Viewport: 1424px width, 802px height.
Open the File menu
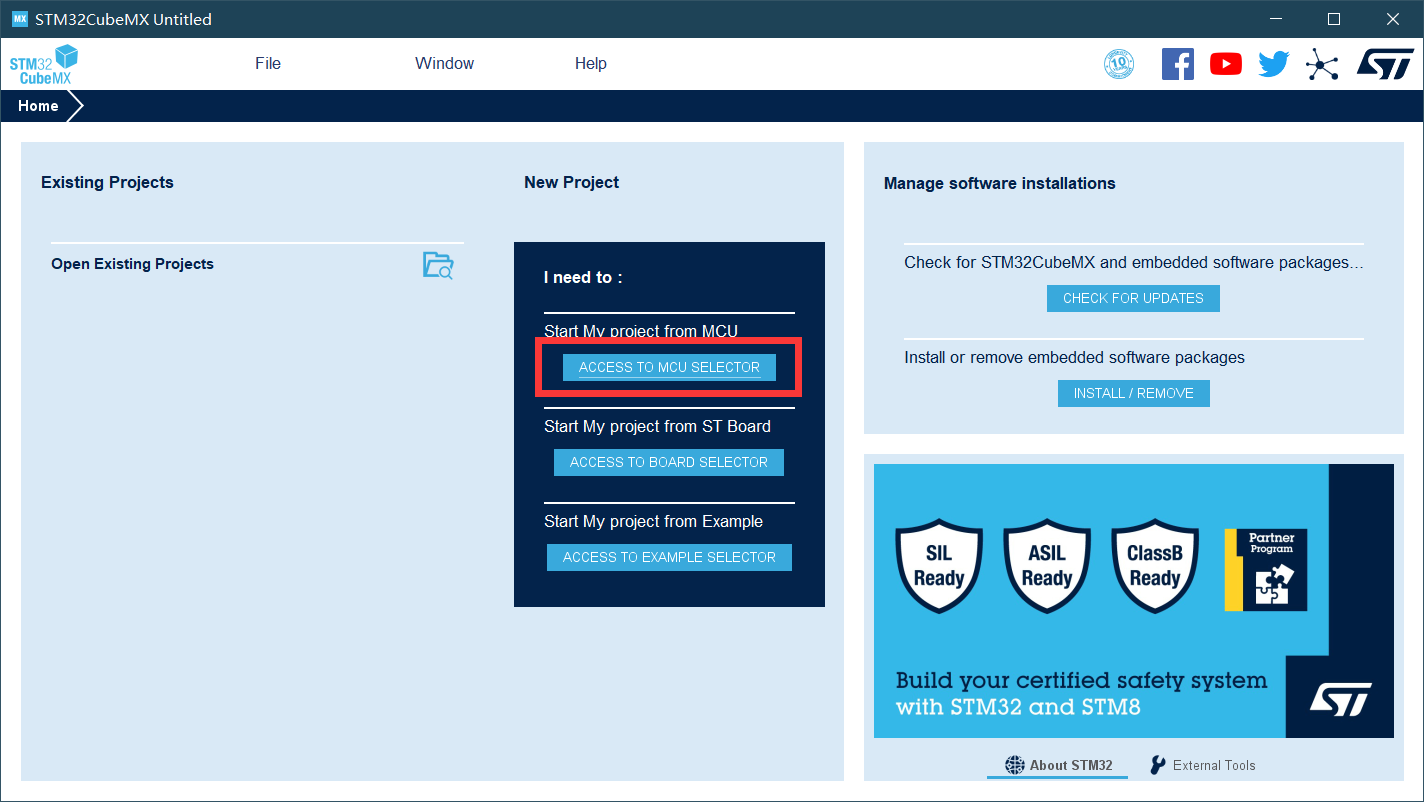[x=268, y=64]
